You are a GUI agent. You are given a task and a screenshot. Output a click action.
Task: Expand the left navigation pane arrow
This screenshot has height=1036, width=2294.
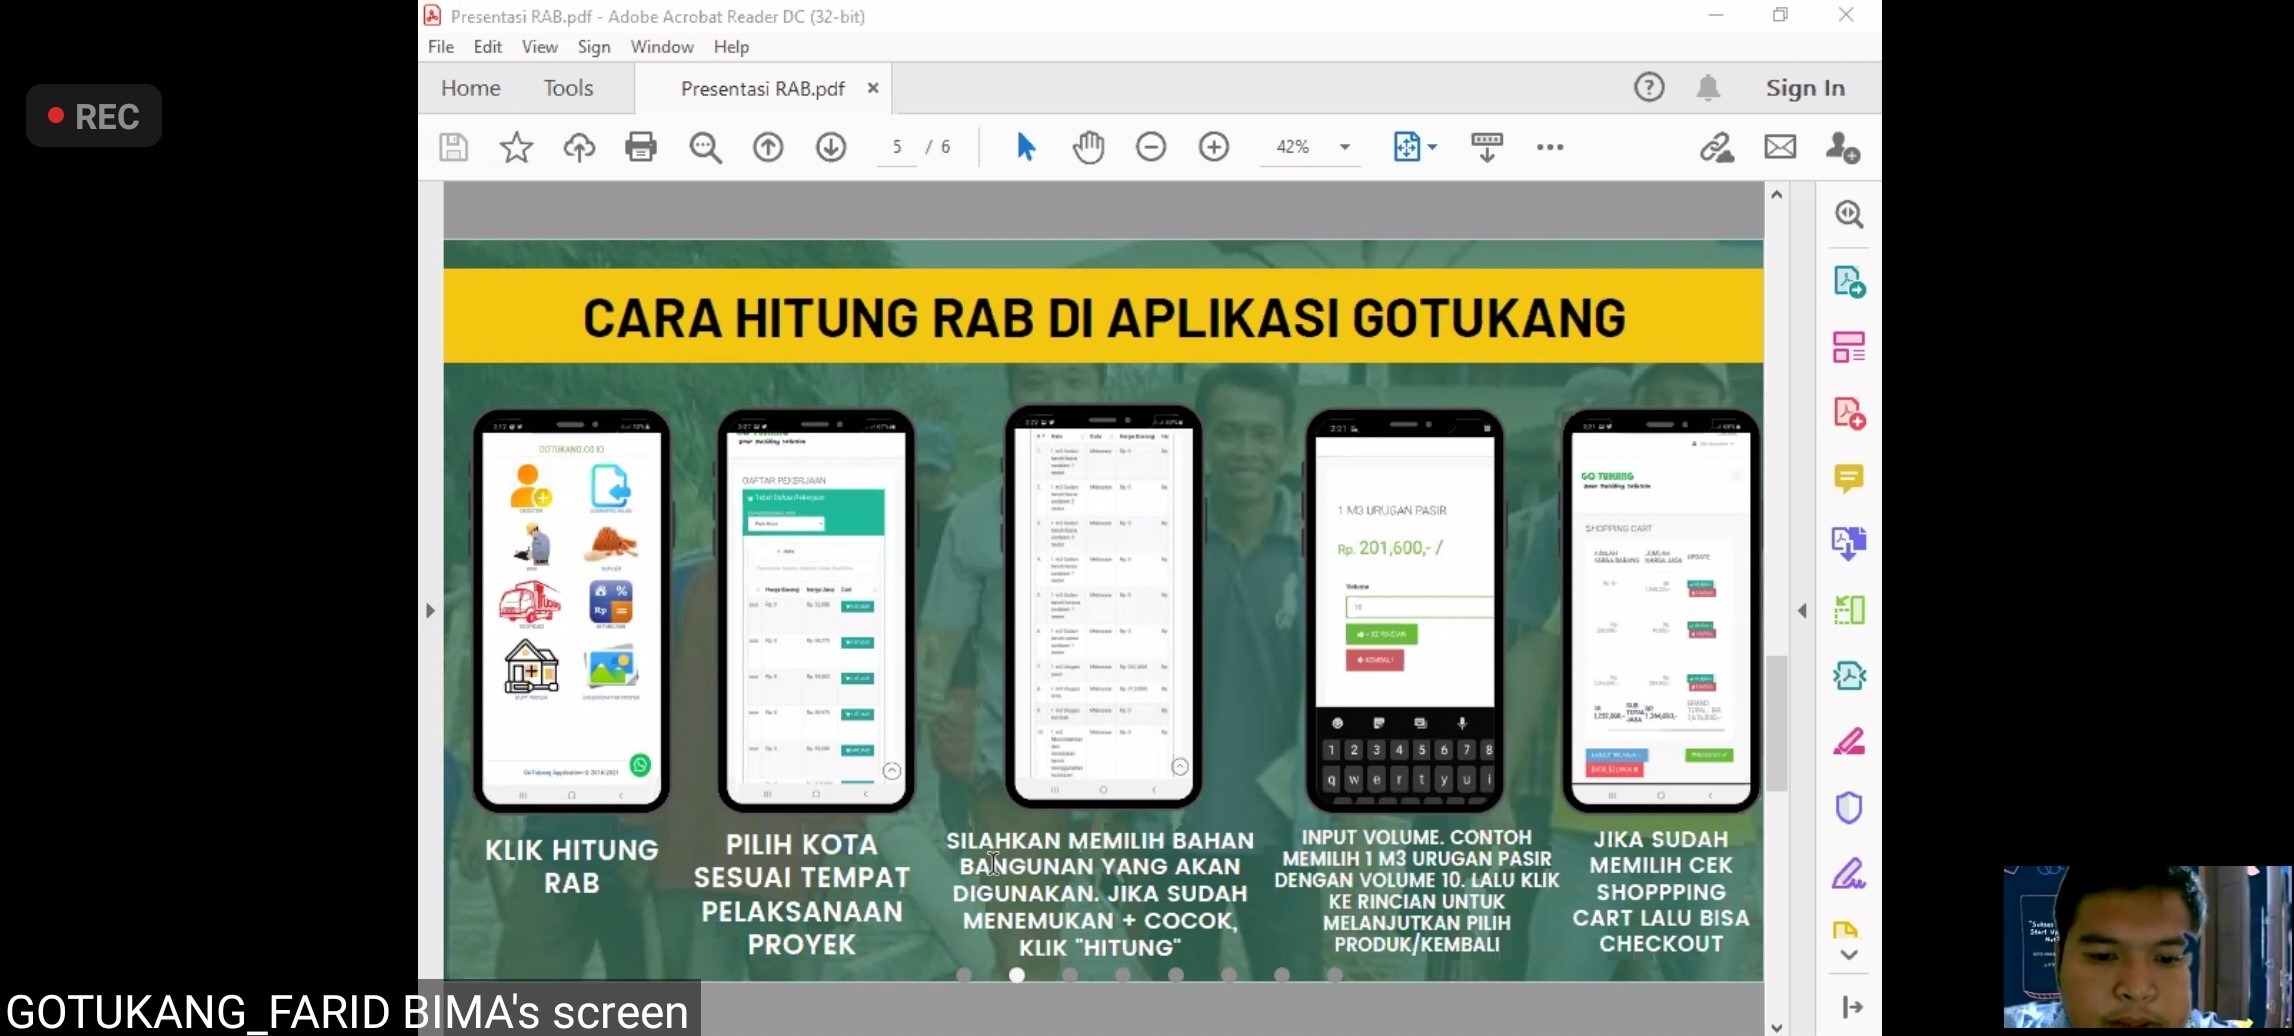tap(430, 610)
